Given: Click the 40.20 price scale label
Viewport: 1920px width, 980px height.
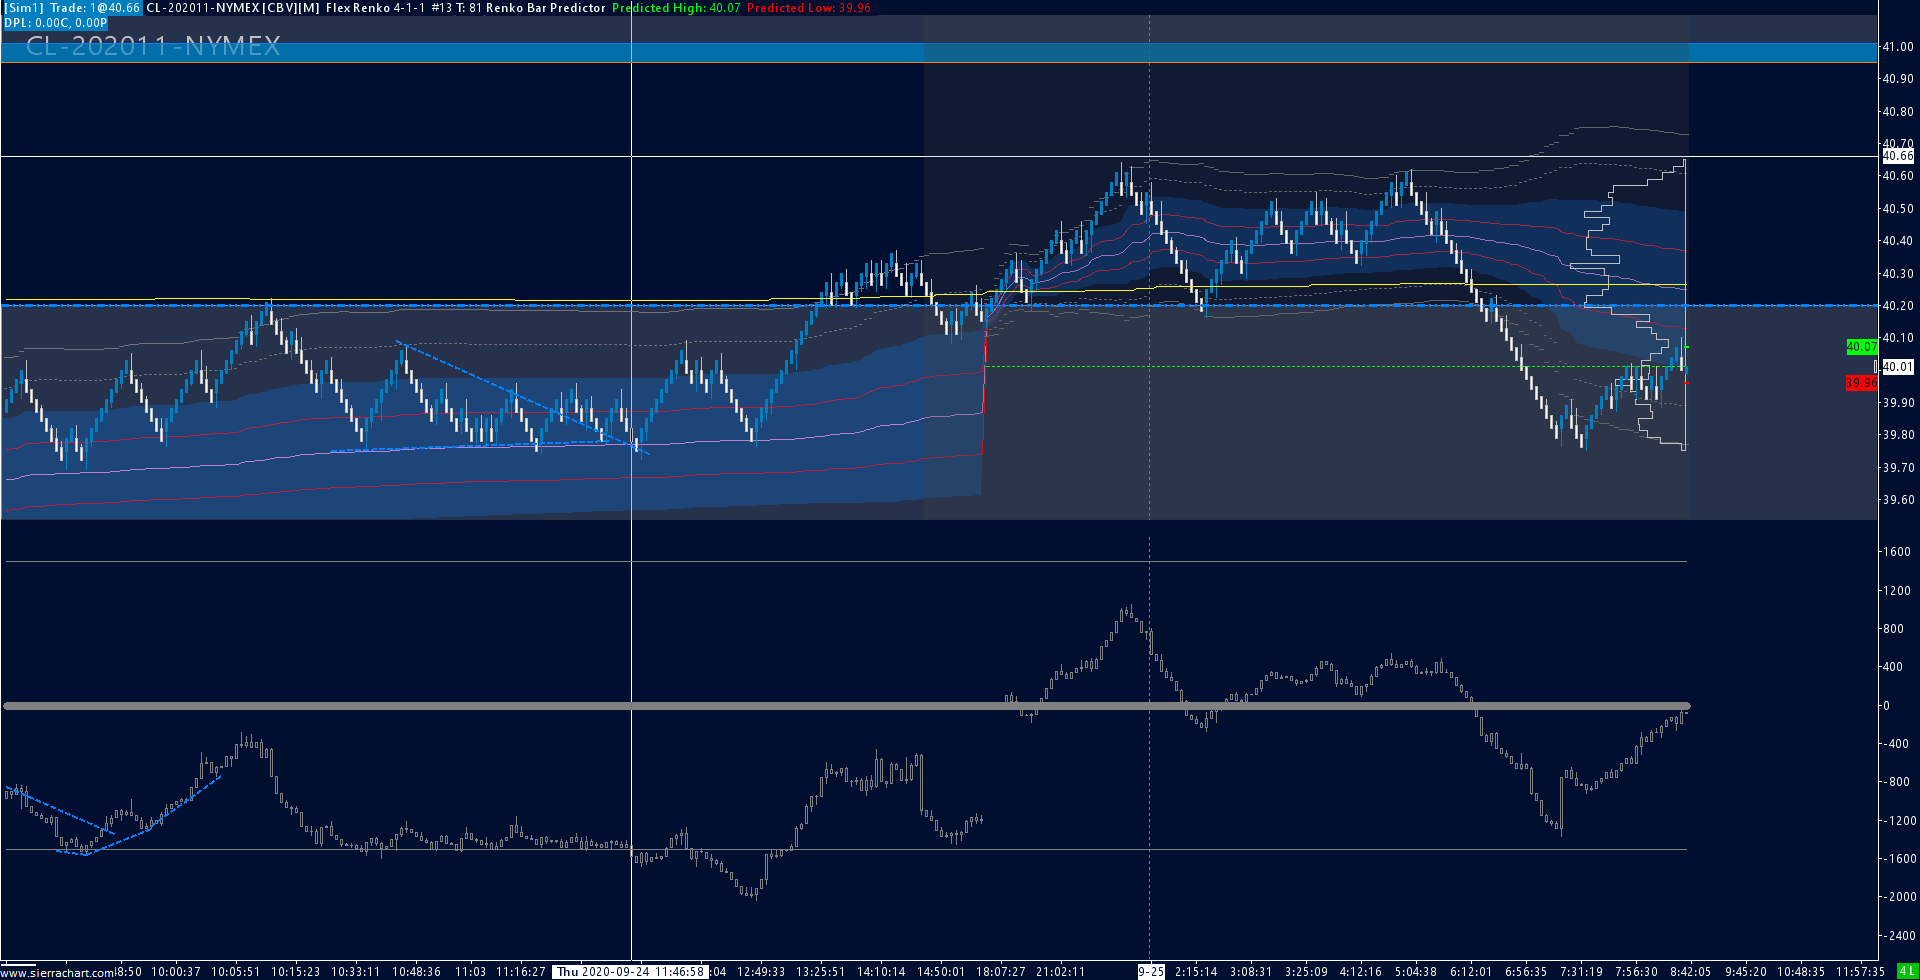Looking at the screenshot, I should pos(1898,306).
